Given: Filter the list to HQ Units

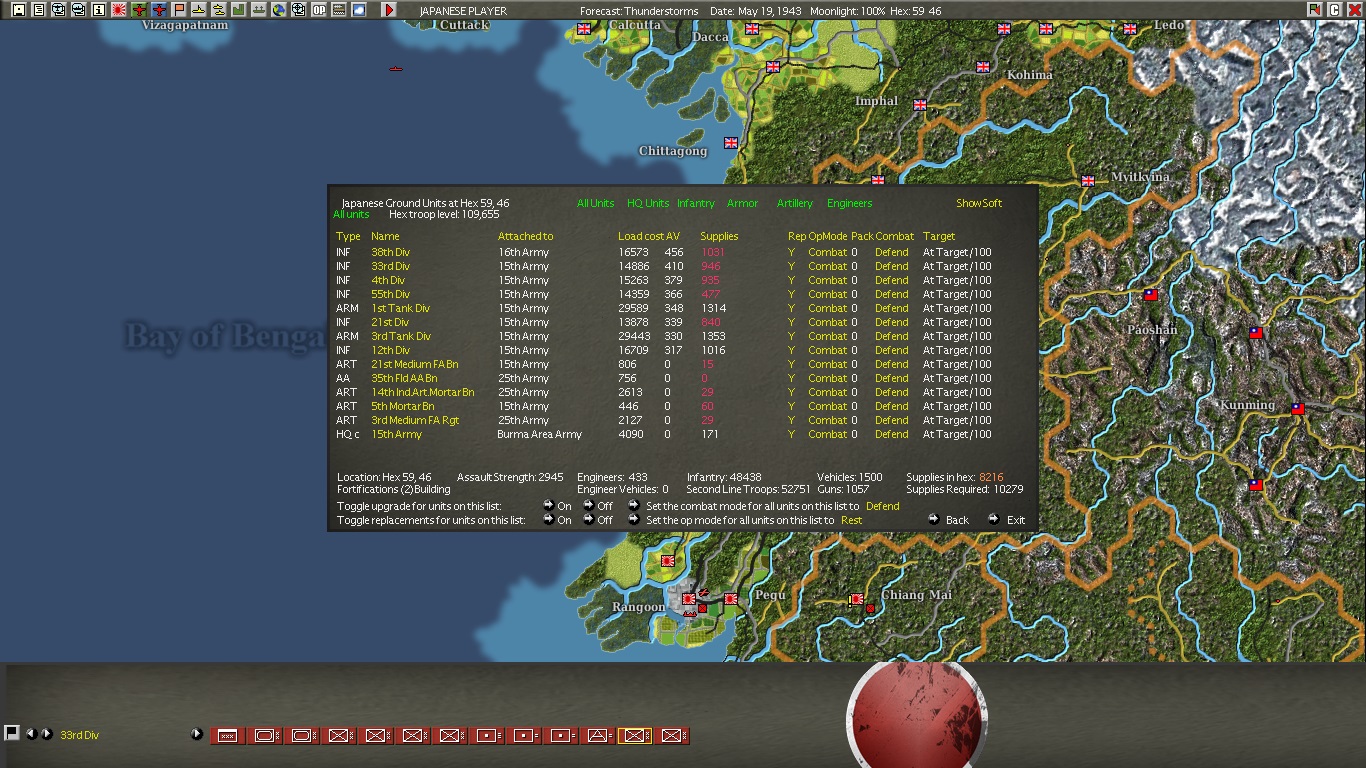Looking at the screenshot, I should 648,204.
